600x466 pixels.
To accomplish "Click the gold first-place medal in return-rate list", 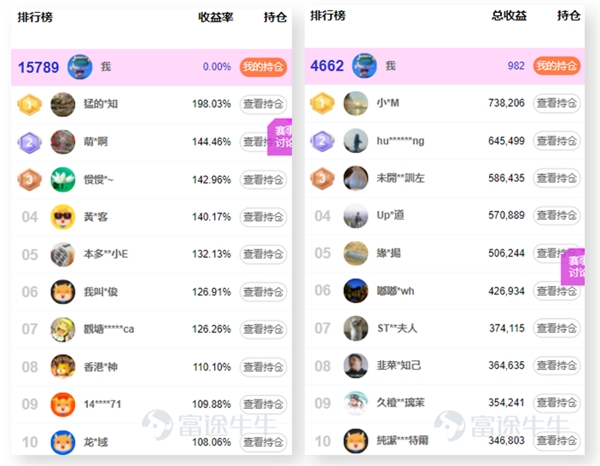I will (x=29, y=104).
